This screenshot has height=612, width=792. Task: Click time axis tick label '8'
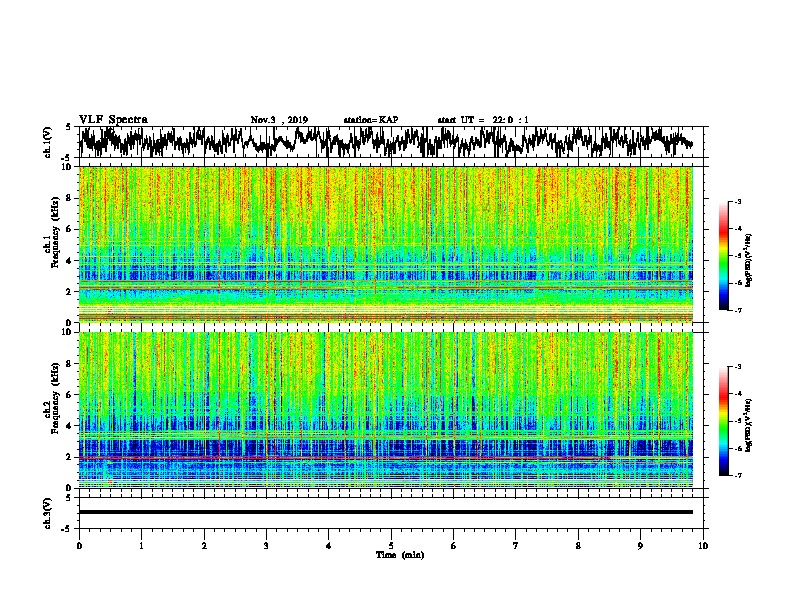pos(578,546)
